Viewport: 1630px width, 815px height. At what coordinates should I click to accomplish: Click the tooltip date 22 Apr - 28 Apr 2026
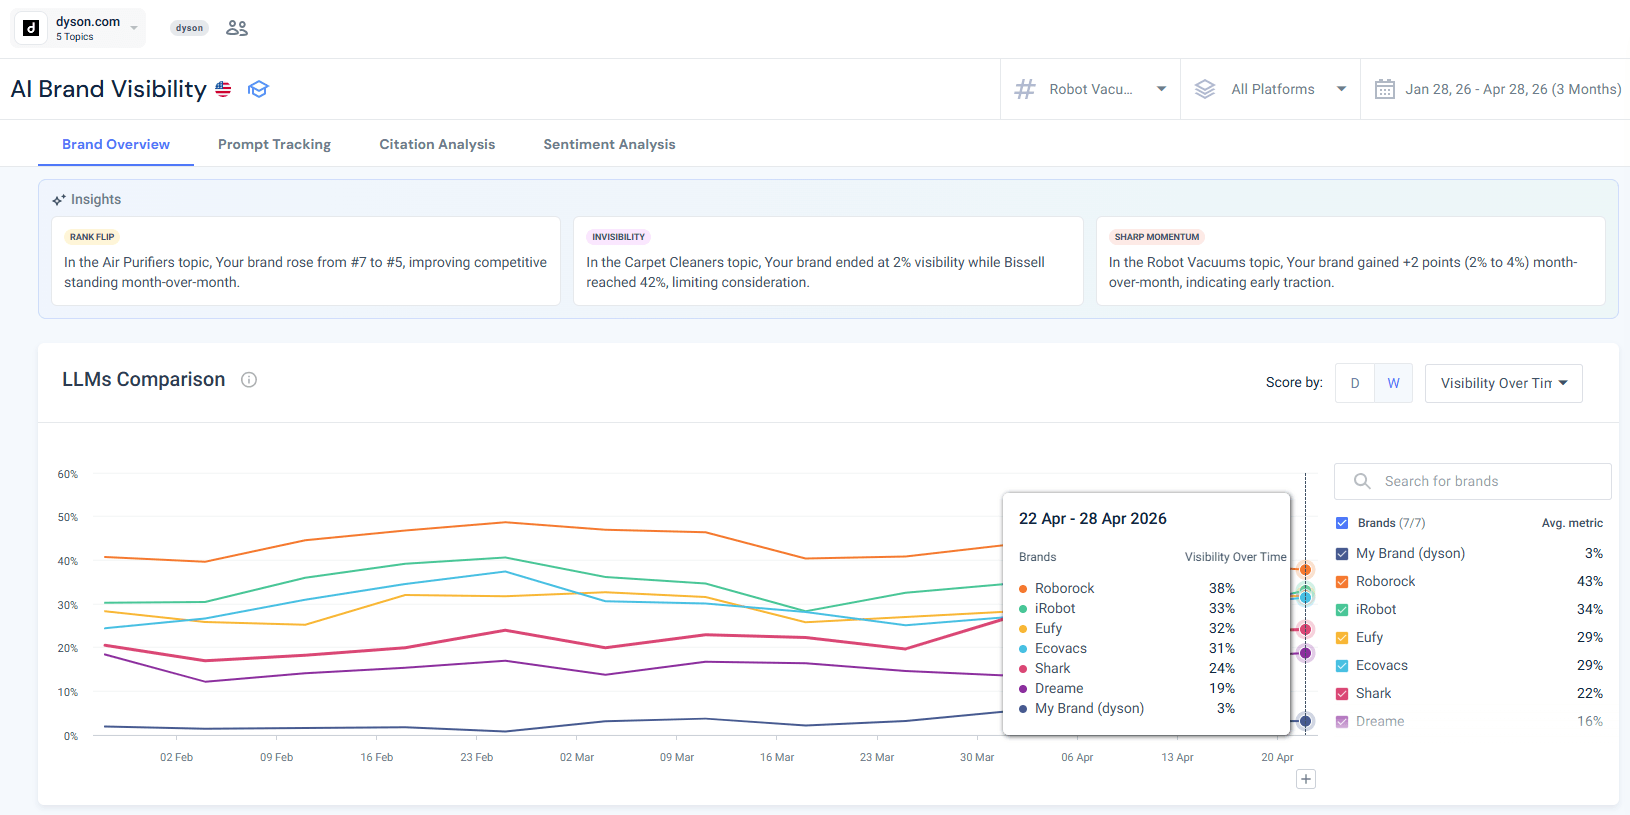click(1093, 519)
